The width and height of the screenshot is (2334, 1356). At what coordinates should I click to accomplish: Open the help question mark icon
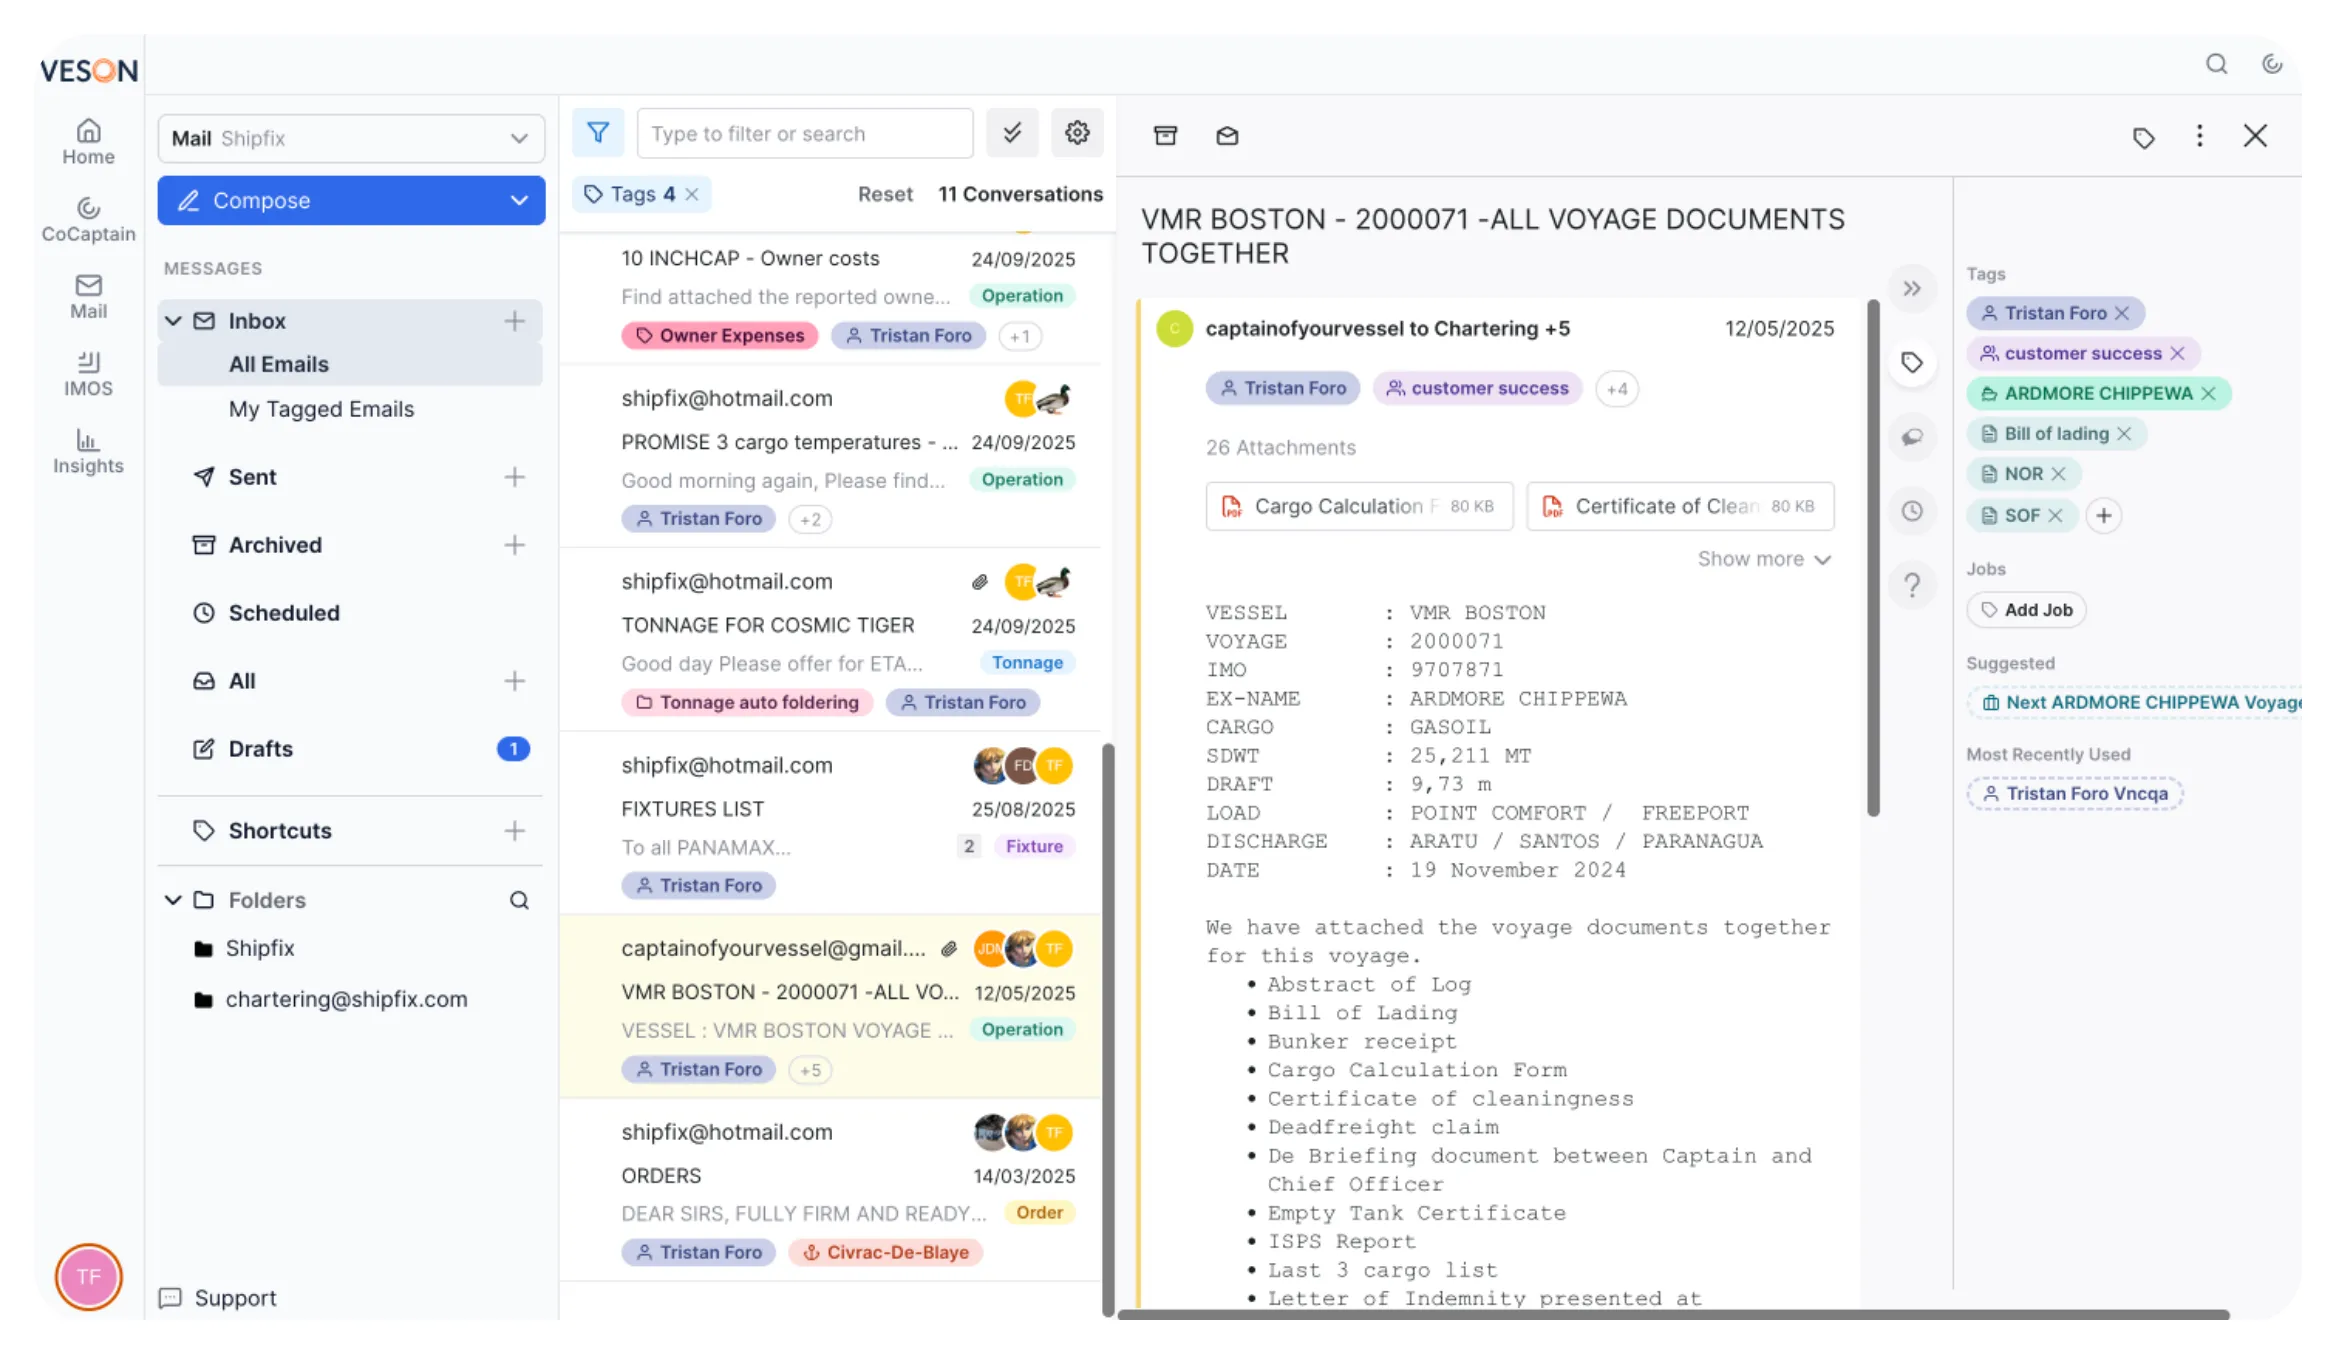coord(1911,585)
